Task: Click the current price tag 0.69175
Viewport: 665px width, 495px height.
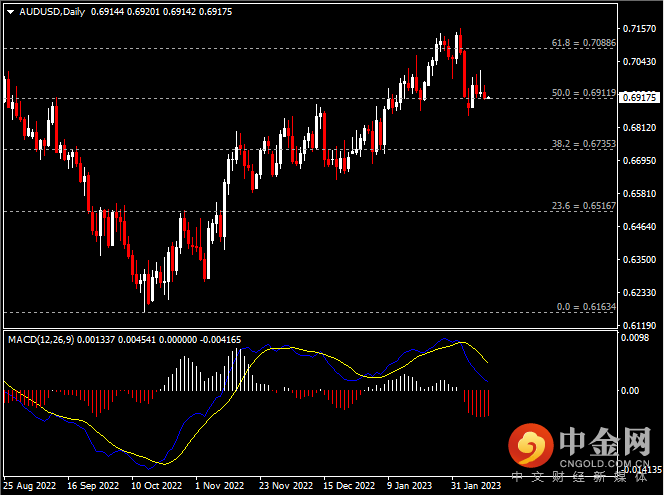Action: tap(640, 98)
